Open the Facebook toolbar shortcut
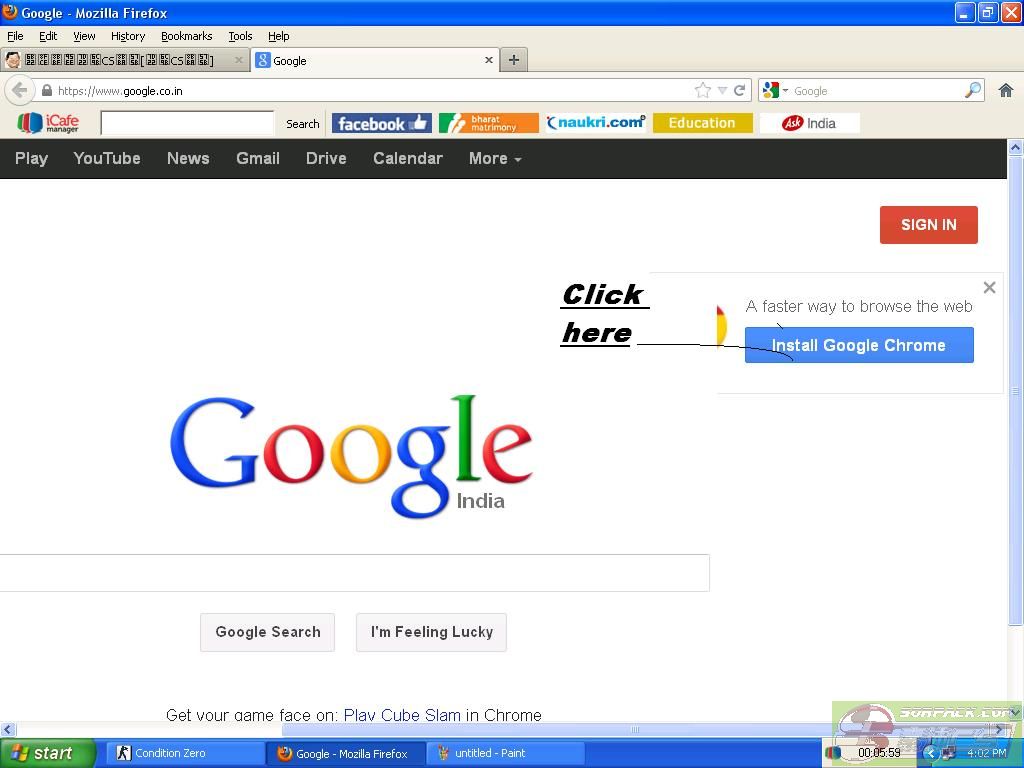Image resolution: width=1024 pixels, height=768 pixels. [381, 123]
